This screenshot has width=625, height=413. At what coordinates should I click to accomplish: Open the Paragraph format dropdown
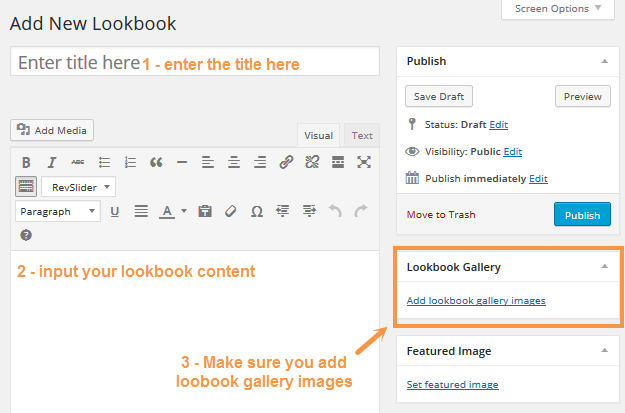click(58, 211)
